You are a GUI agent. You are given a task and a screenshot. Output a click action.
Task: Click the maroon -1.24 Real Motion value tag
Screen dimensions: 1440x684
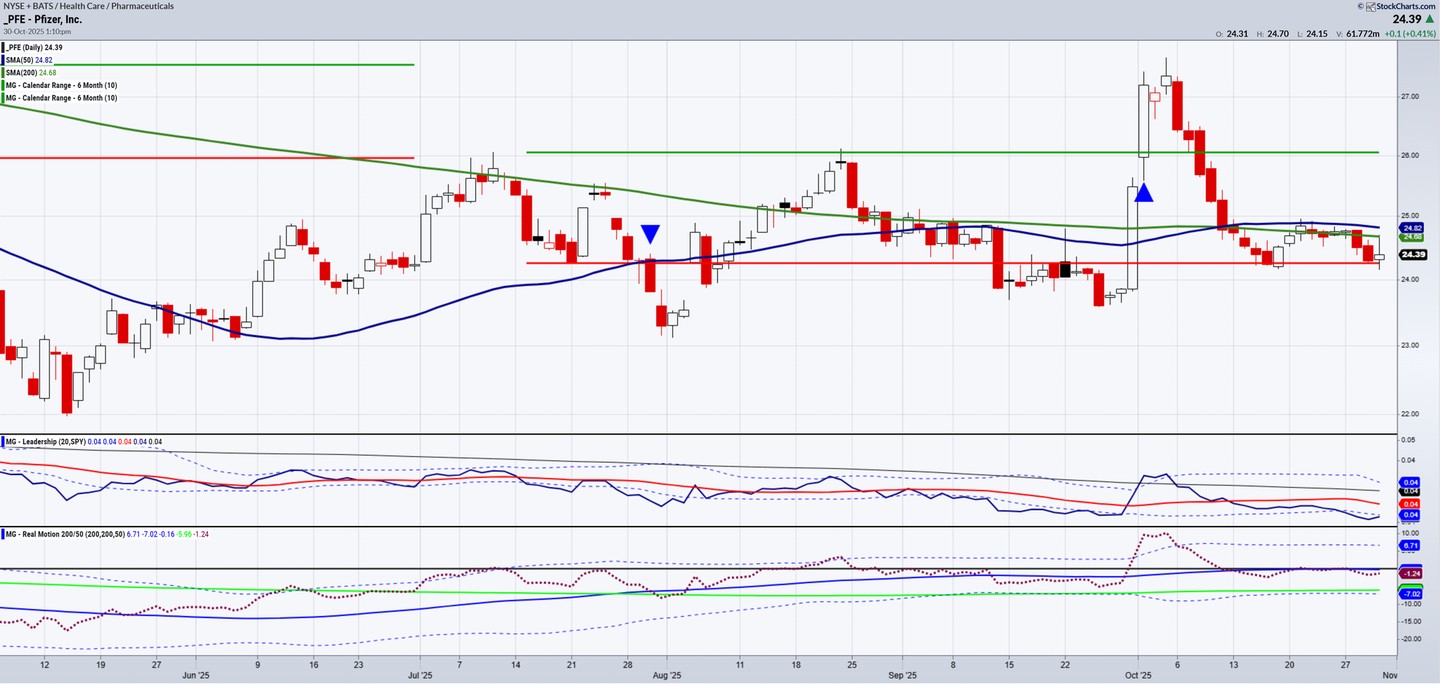(x=1411, y=573)
